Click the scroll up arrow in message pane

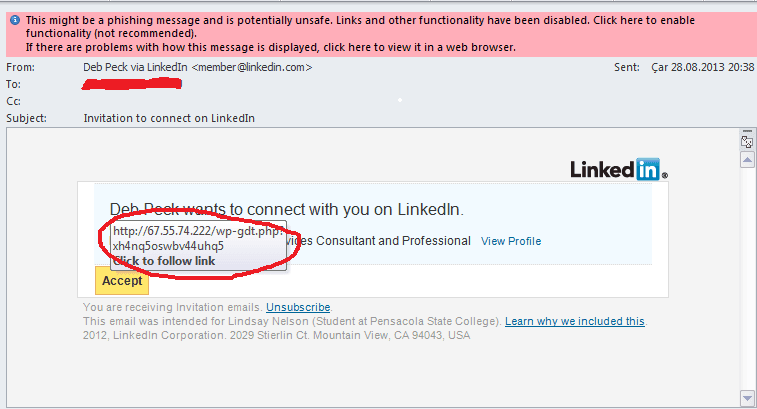click(x=747, y=159)
